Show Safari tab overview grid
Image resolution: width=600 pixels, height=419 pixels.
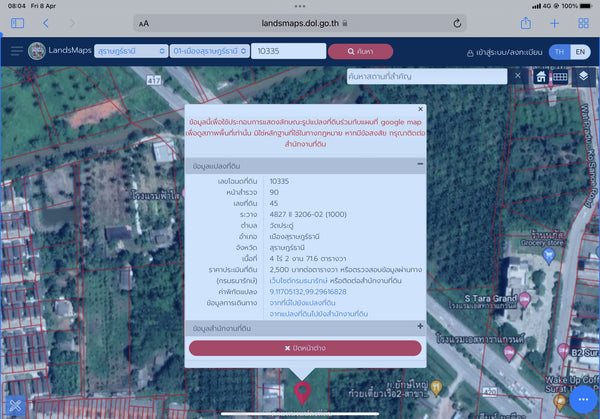click(x=583, y=23)
